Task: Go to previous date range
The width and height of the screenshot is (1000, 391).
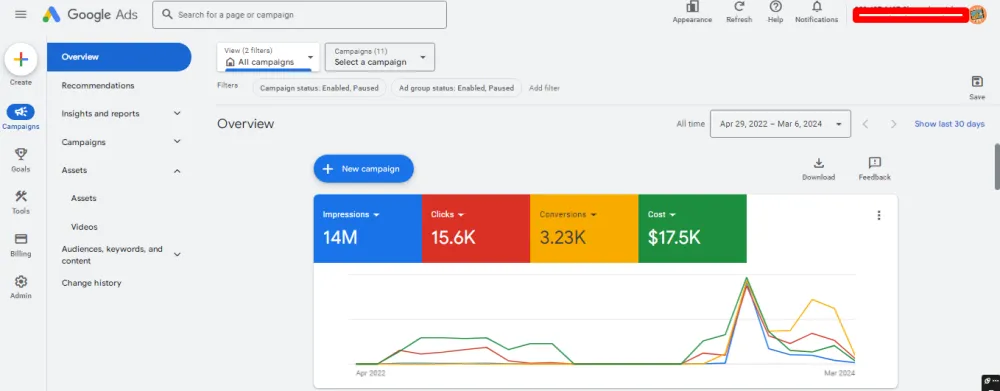Action: [865, 124]
